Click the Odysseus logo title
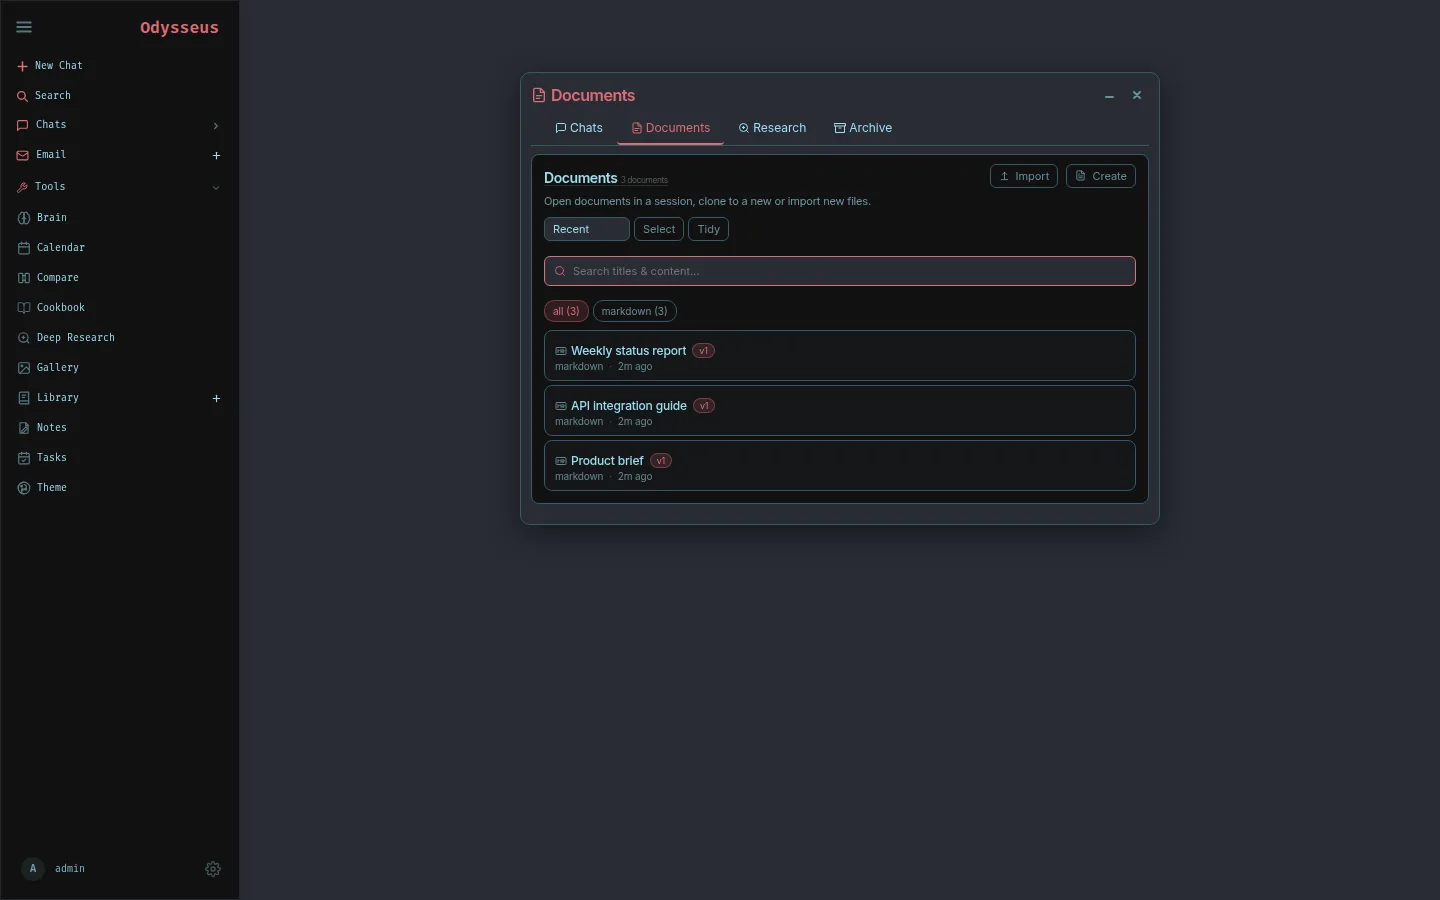The width and height of the screenshot is (1440, 900). (x=180, y=28)
